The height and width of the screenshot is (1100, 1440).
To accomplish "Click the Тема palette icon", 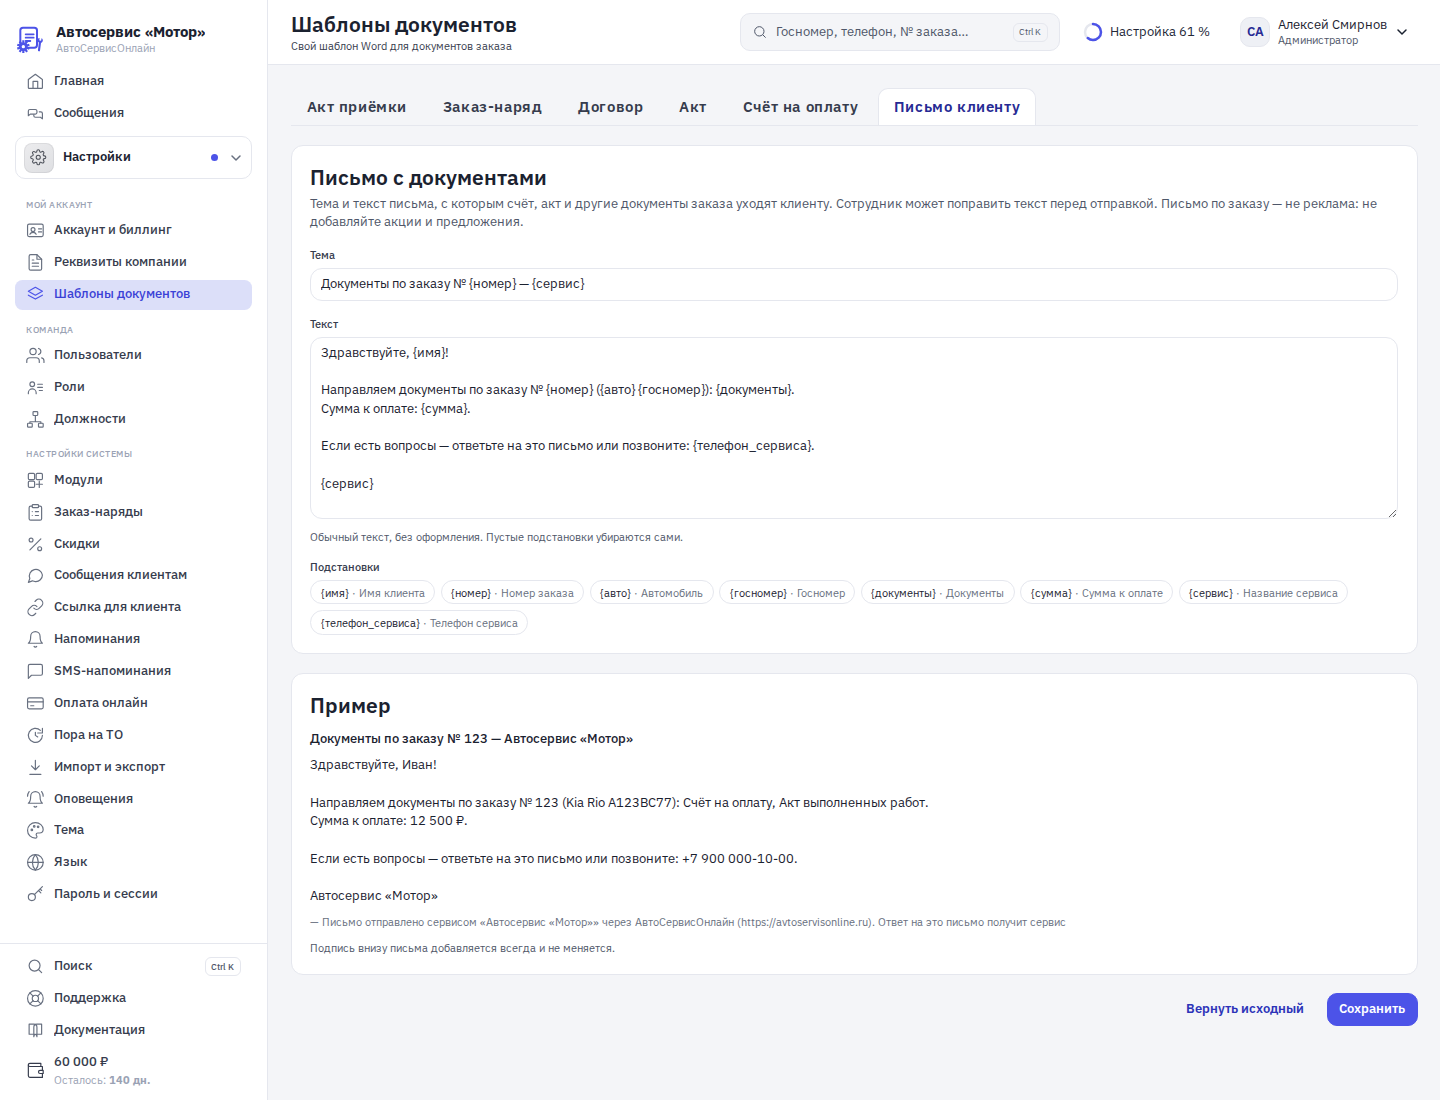I will click(x=35, y=830).
